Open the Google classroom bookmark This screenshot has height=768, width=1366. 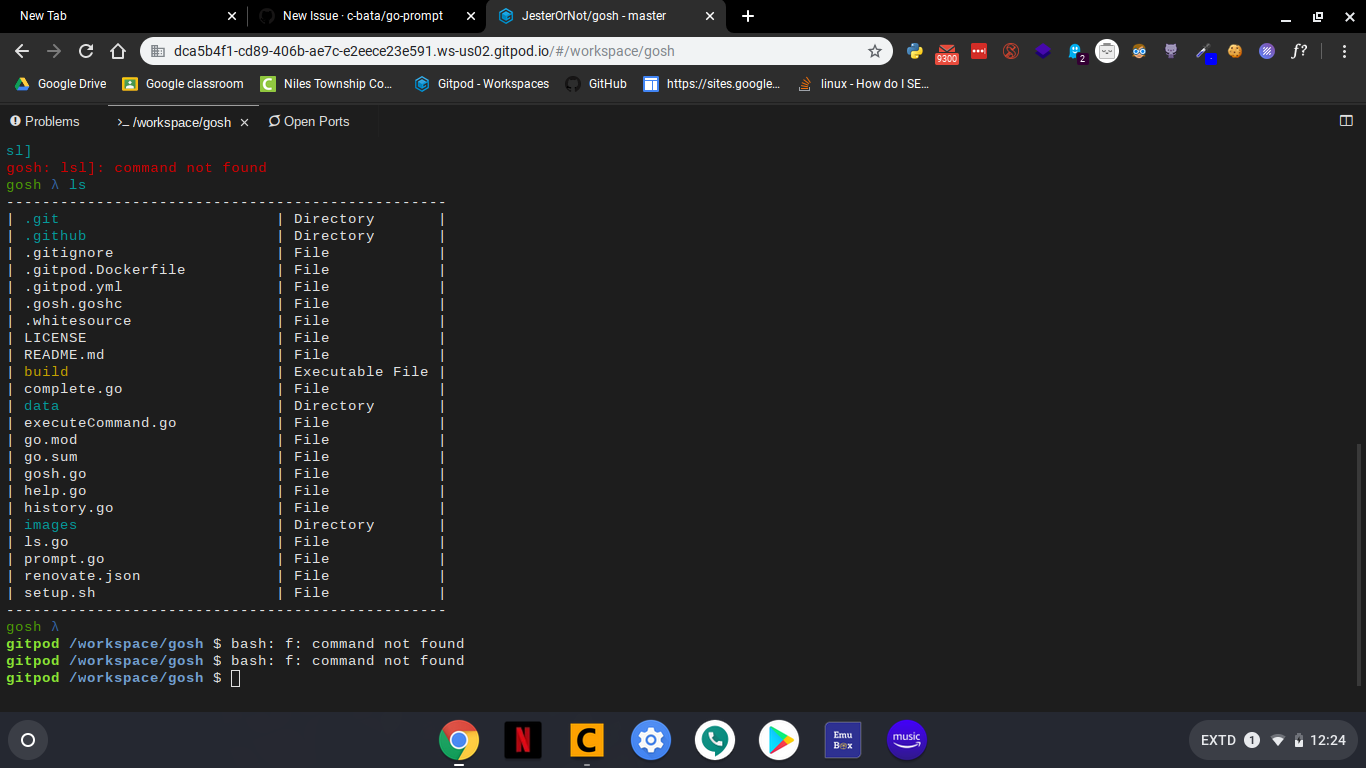(x=183, y=84)
